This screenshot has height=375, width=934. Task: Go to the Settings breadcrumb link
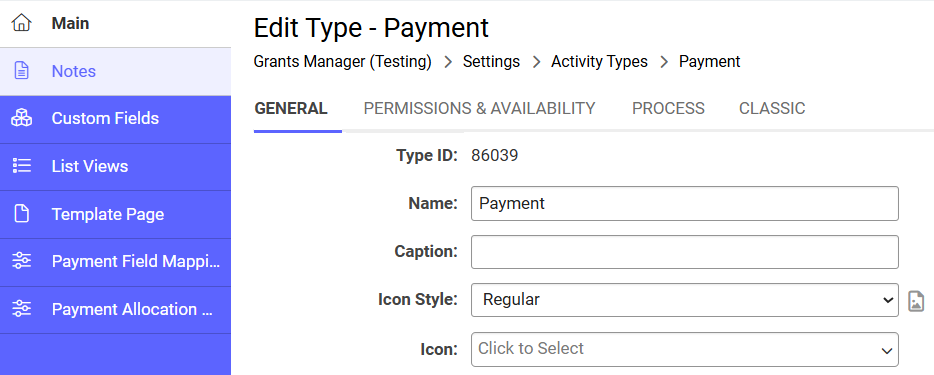491,61
